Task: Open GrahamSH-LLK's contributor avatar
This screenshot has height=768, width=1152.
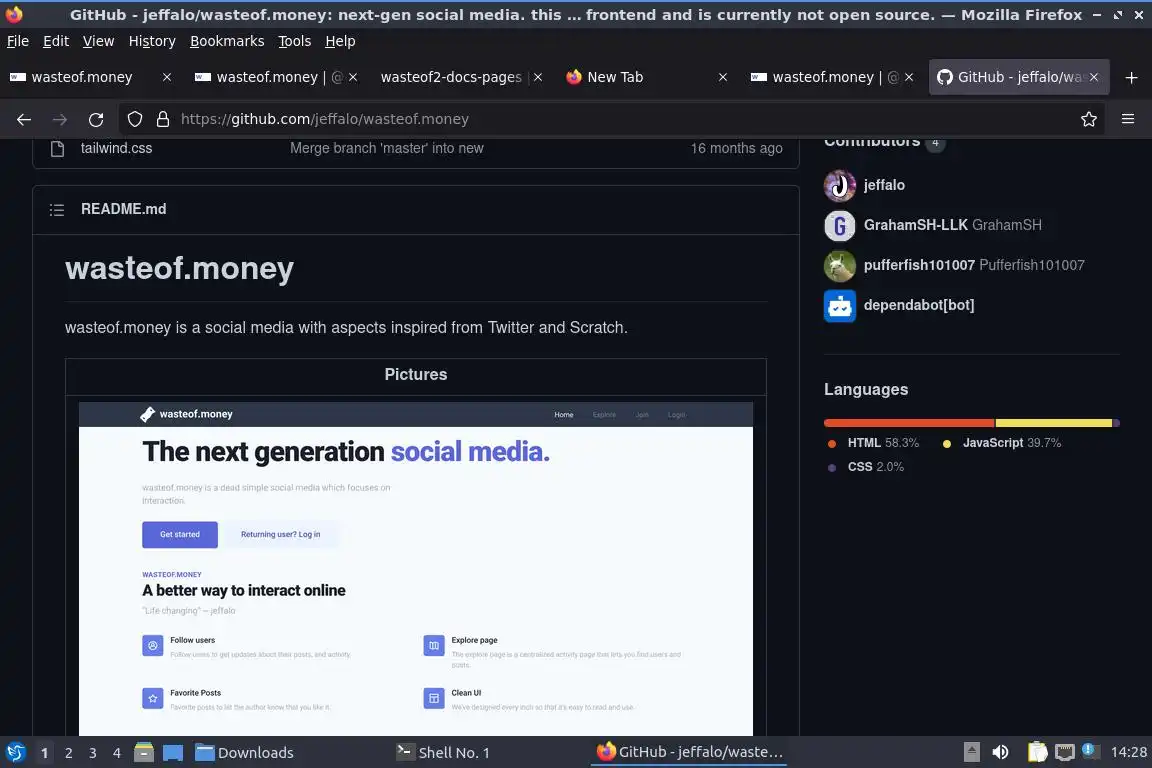Action: pyautogui.click(x=840, y=225)
